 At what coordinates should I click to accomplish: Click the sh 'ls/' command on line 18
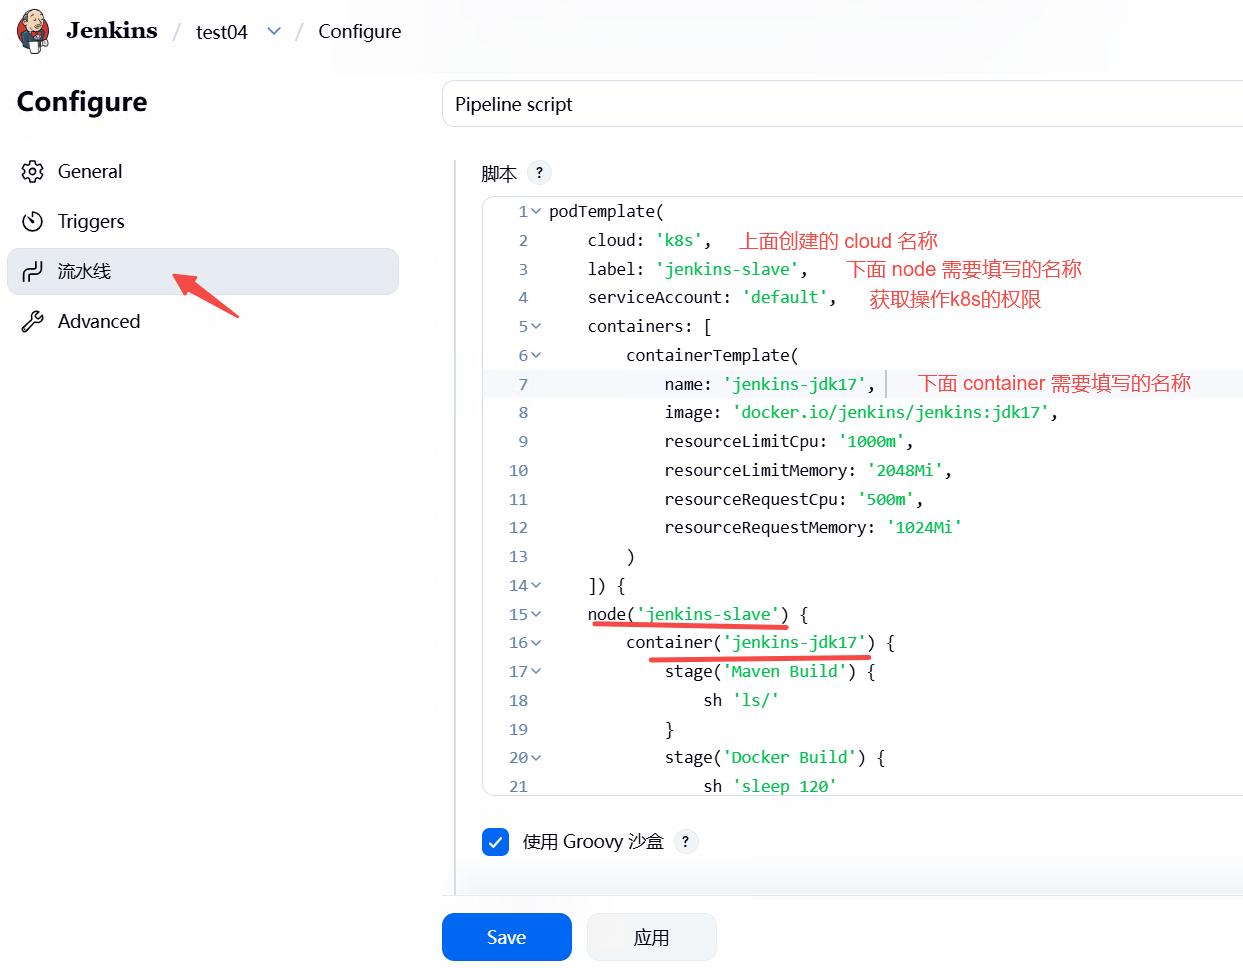pyautogui.click(x=741, y=701)
